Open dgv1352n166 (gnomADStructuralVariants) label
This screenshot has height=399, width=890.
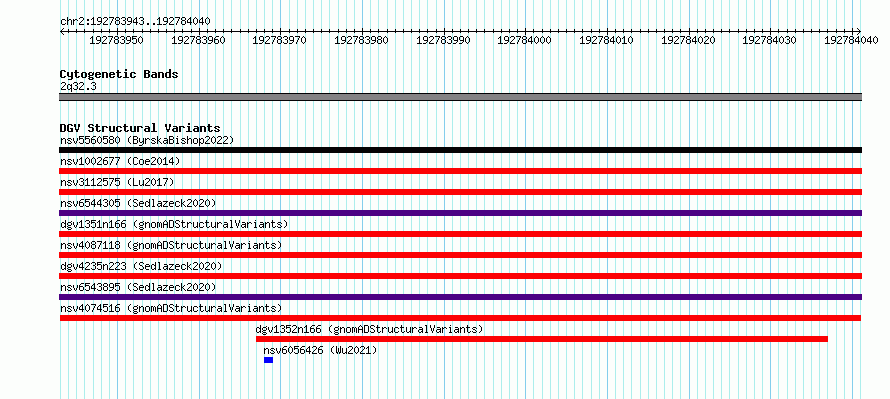tap(370, 329)
